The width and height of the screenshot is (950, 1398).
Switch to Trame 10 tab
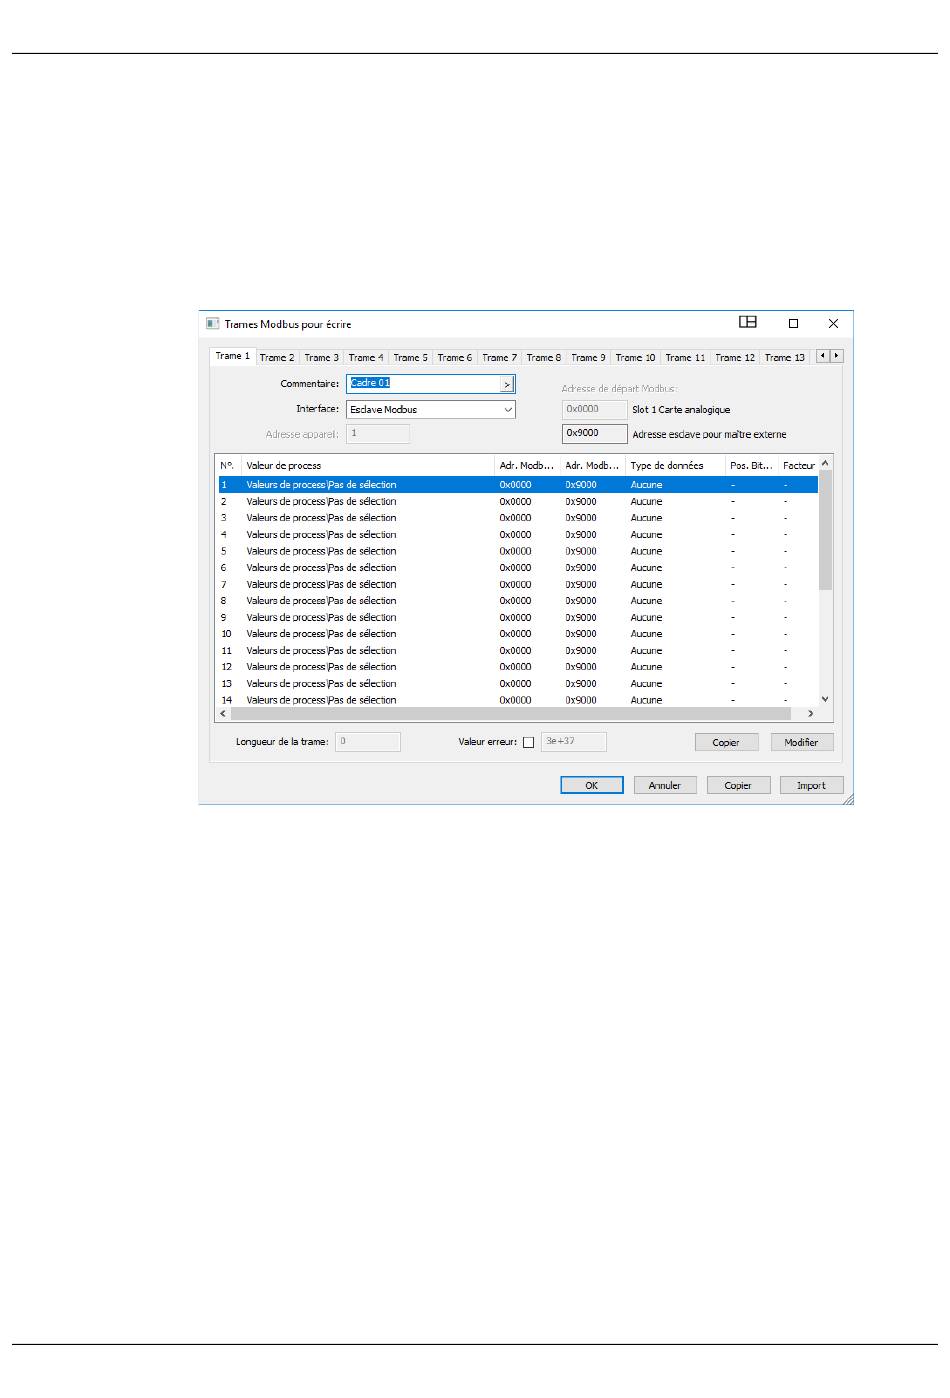[635, 357]
